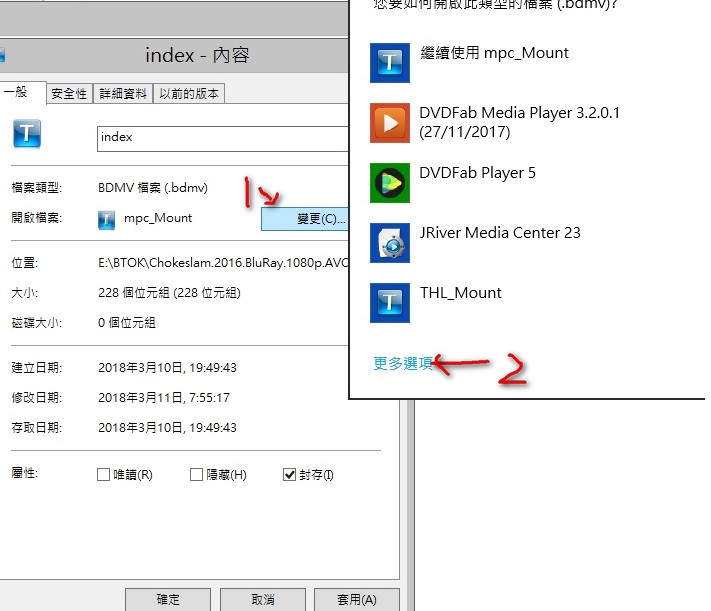Select the DVDFab Media Player 3.2.0.1 icon

390,123
